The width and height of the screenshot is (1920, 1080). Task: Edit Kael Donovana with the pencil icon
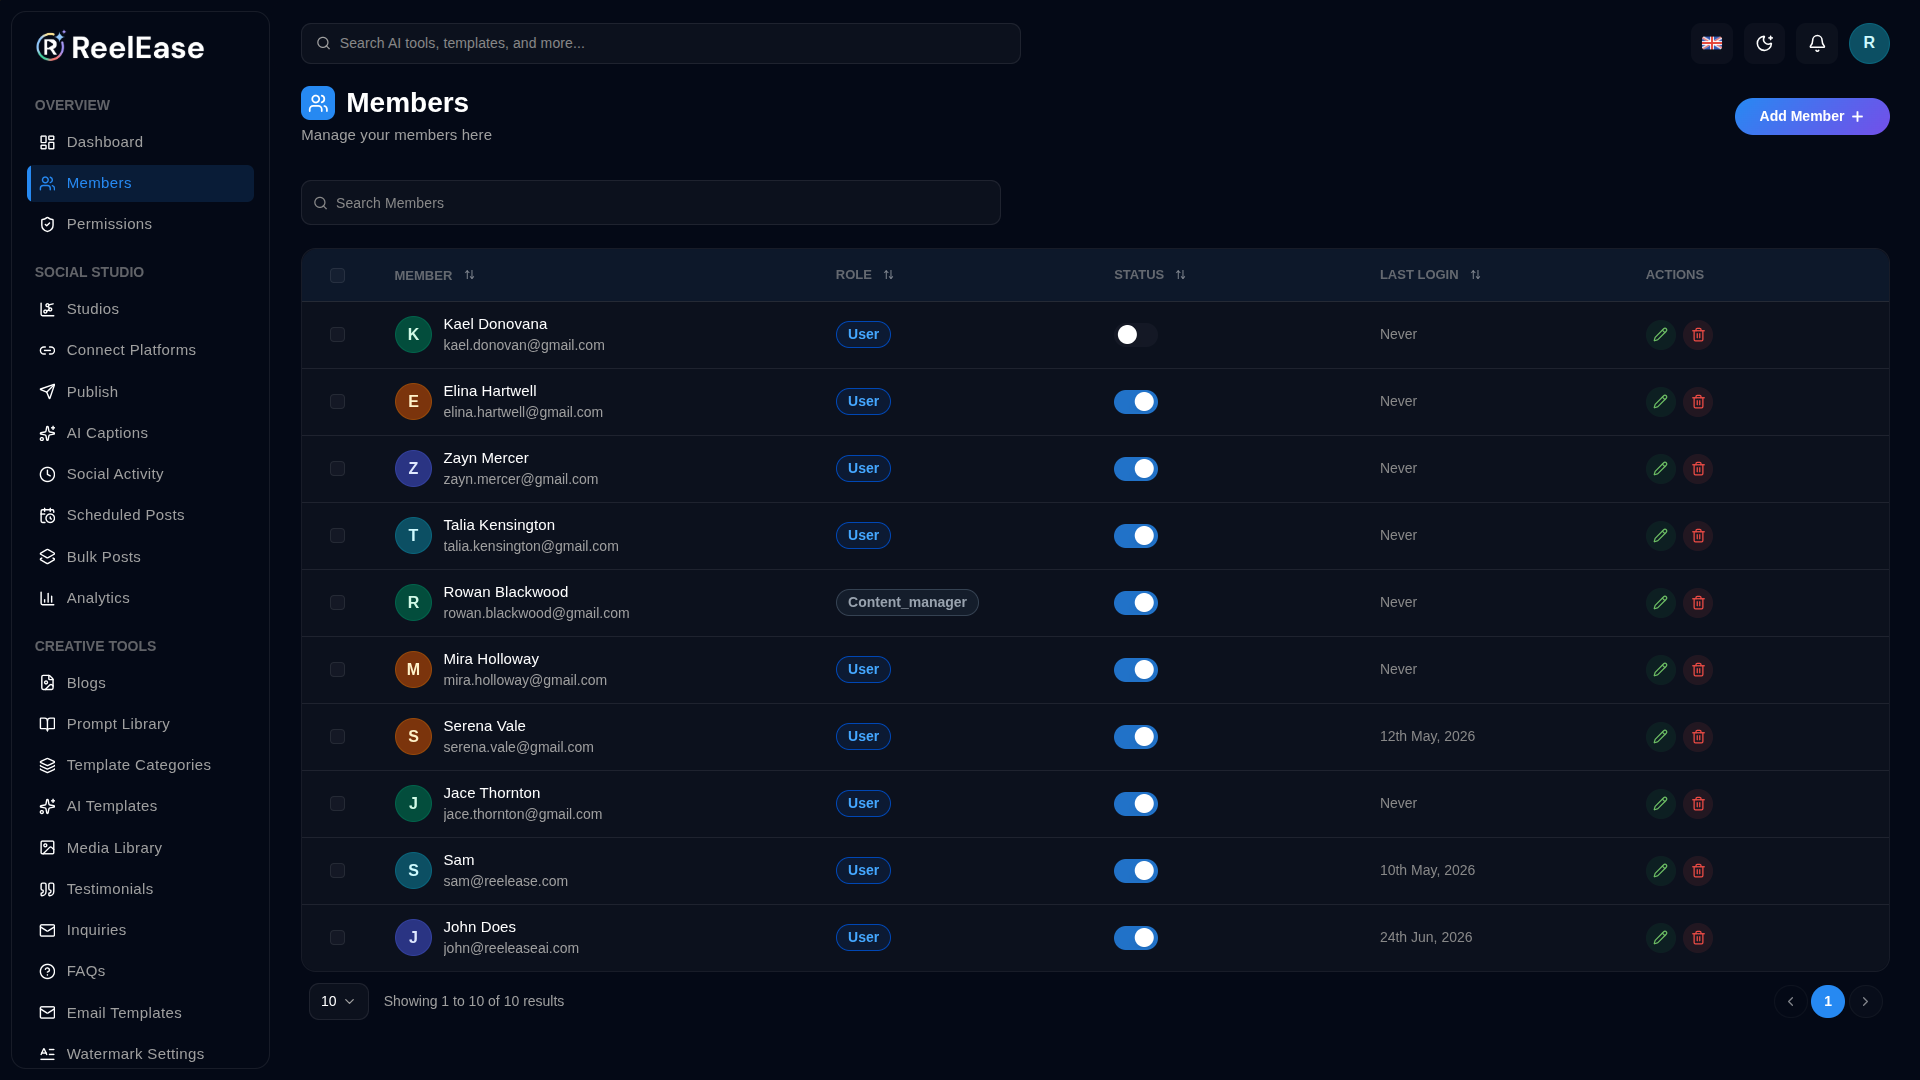(x=1660, y=335)
